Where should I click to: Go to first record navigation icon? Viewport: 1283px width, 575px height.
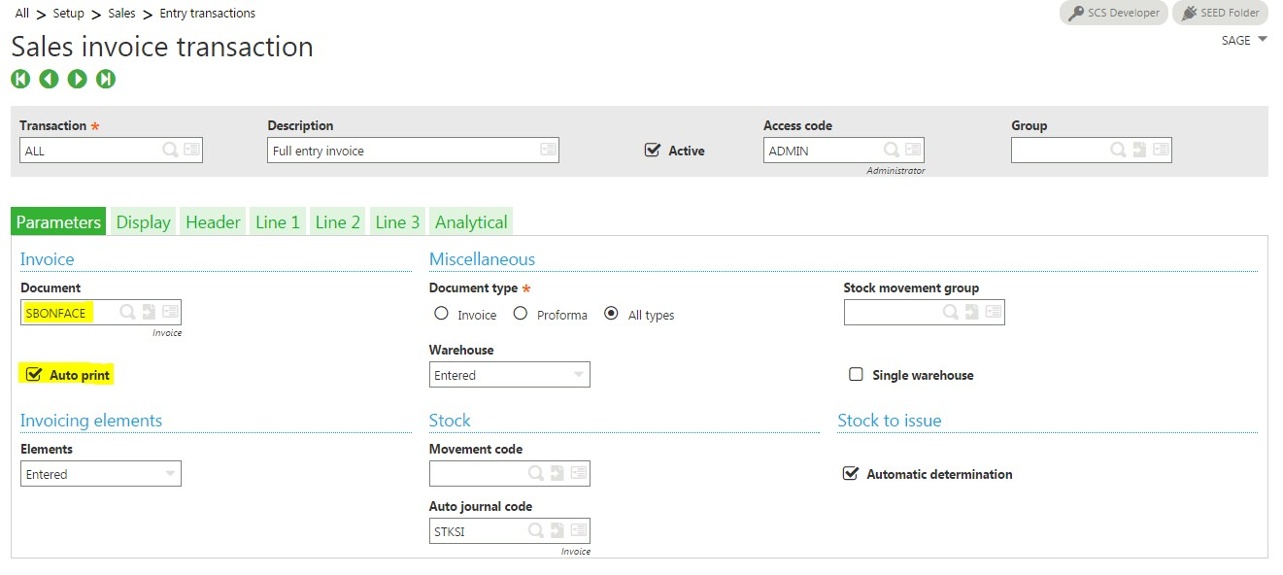tap(21, 79)
